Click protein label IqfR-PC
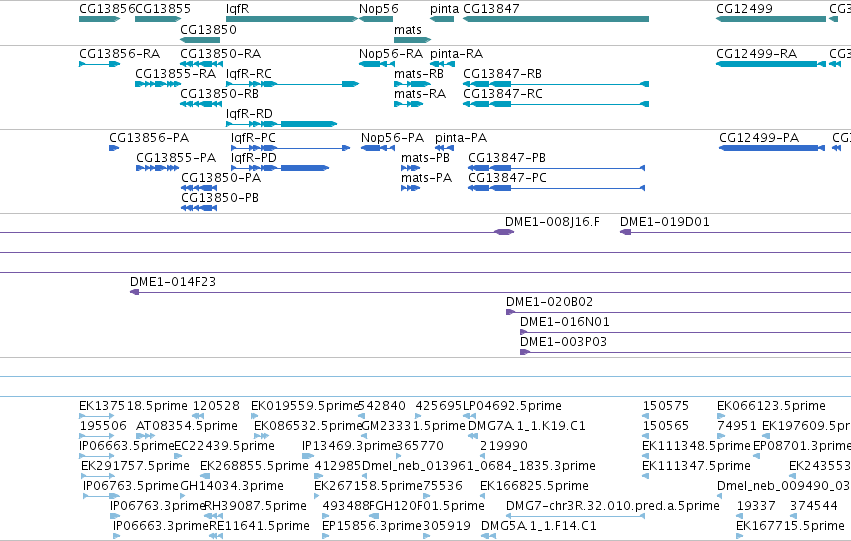 click(x=253, y=138)
